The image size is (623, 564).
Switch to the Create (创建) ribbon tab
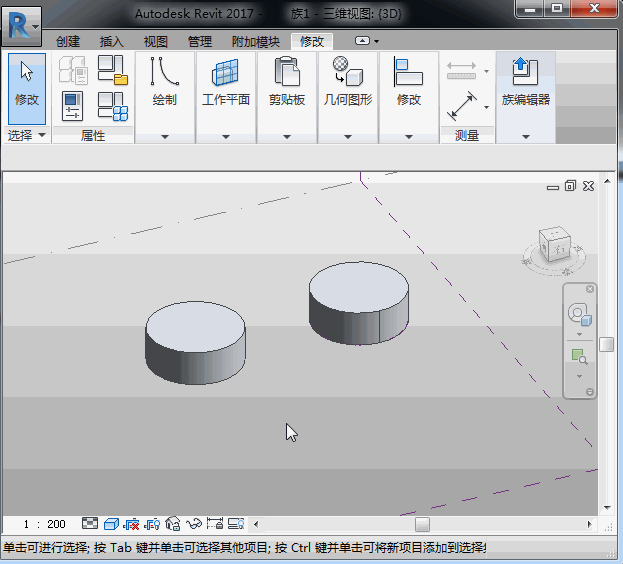(68, 42)
